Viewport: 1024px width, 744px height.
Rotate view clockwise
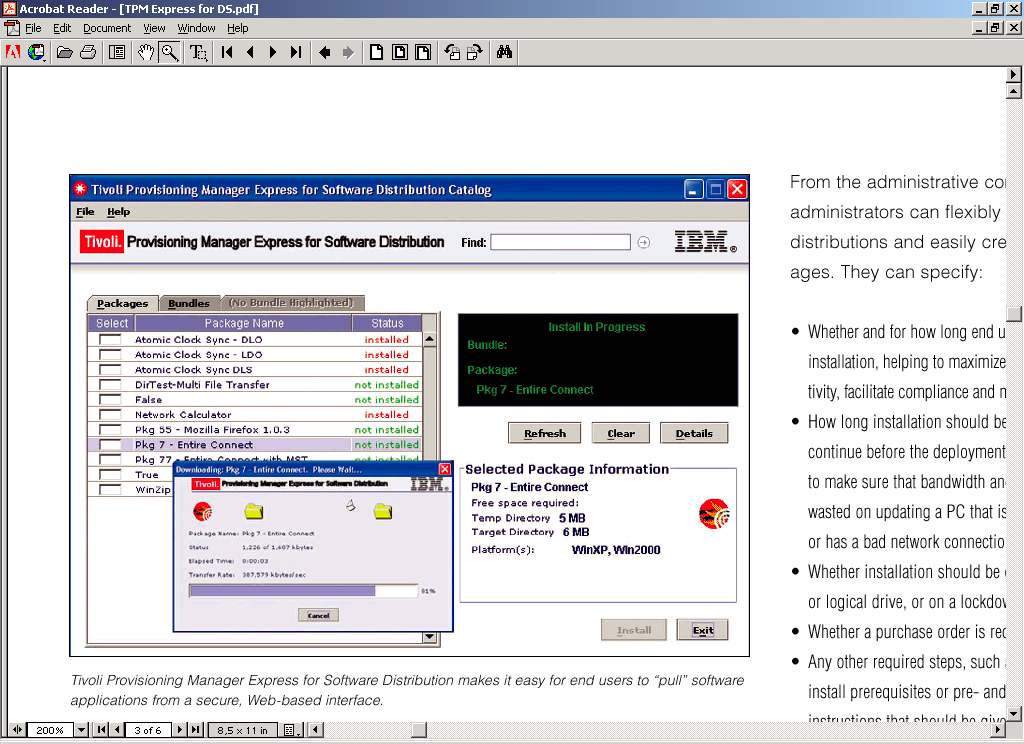[475, 52]
